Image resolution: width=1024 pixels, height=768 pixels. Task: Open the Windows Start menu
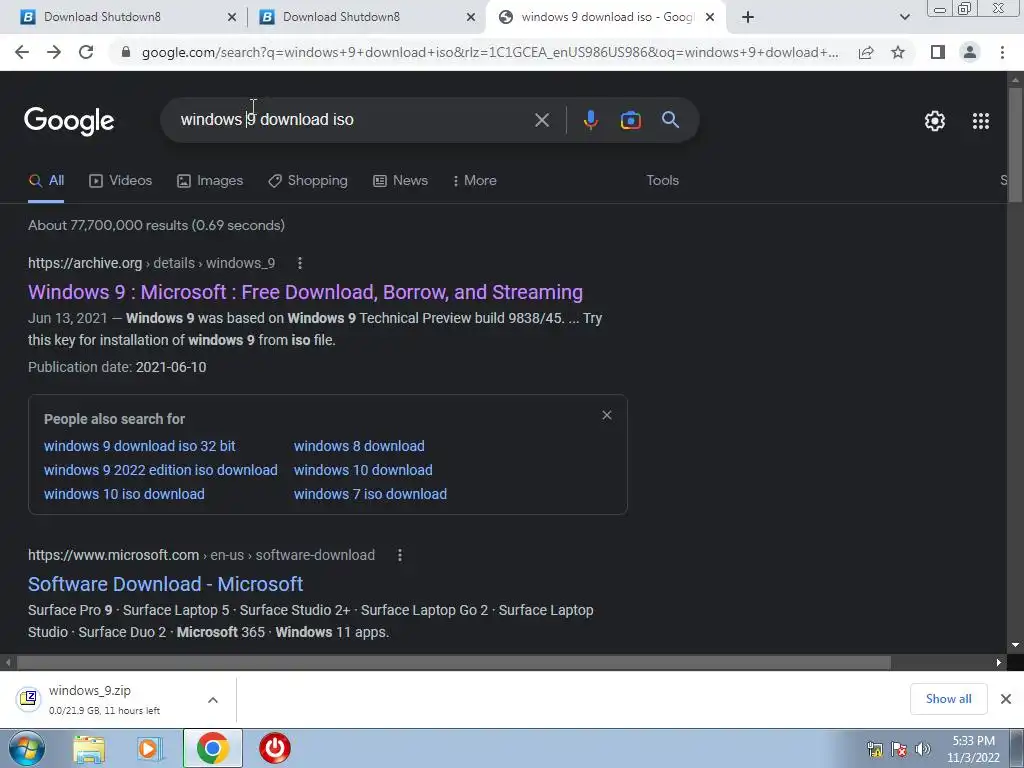pyautogui.click(x=26, y=748)
